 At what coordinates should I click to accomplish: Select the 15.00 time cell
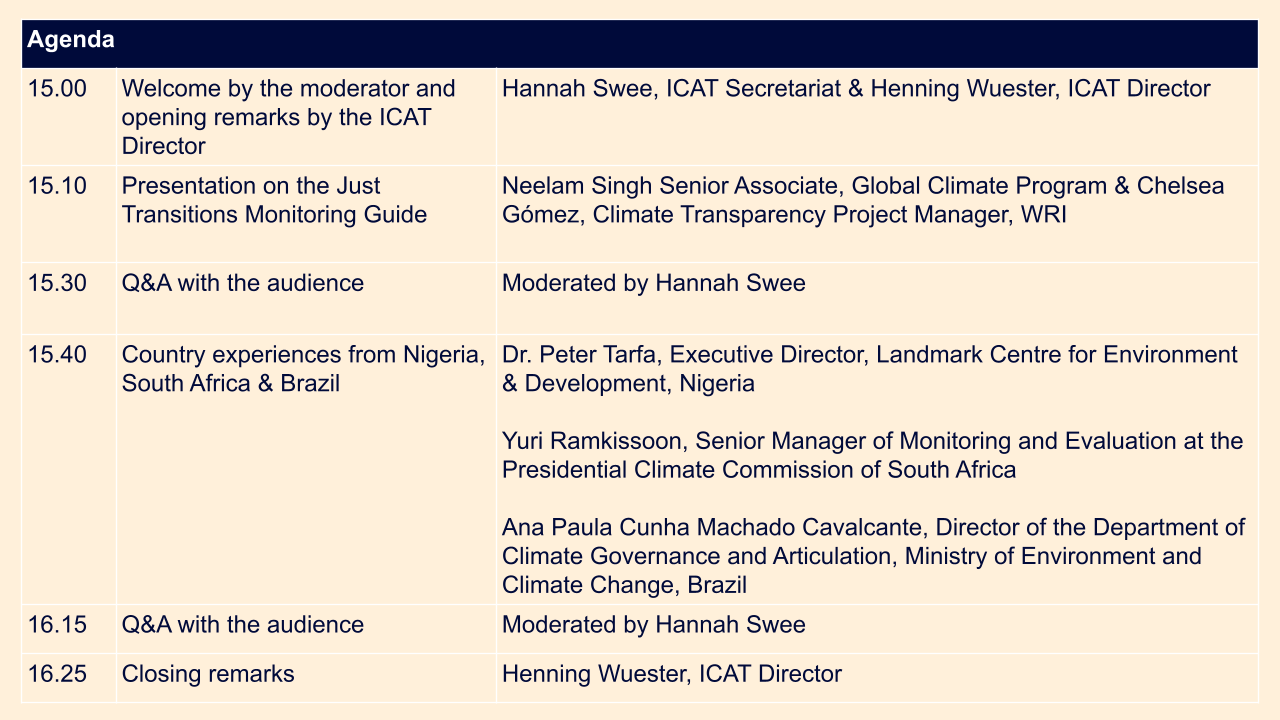pyautogui.click(x=69, y=117)
